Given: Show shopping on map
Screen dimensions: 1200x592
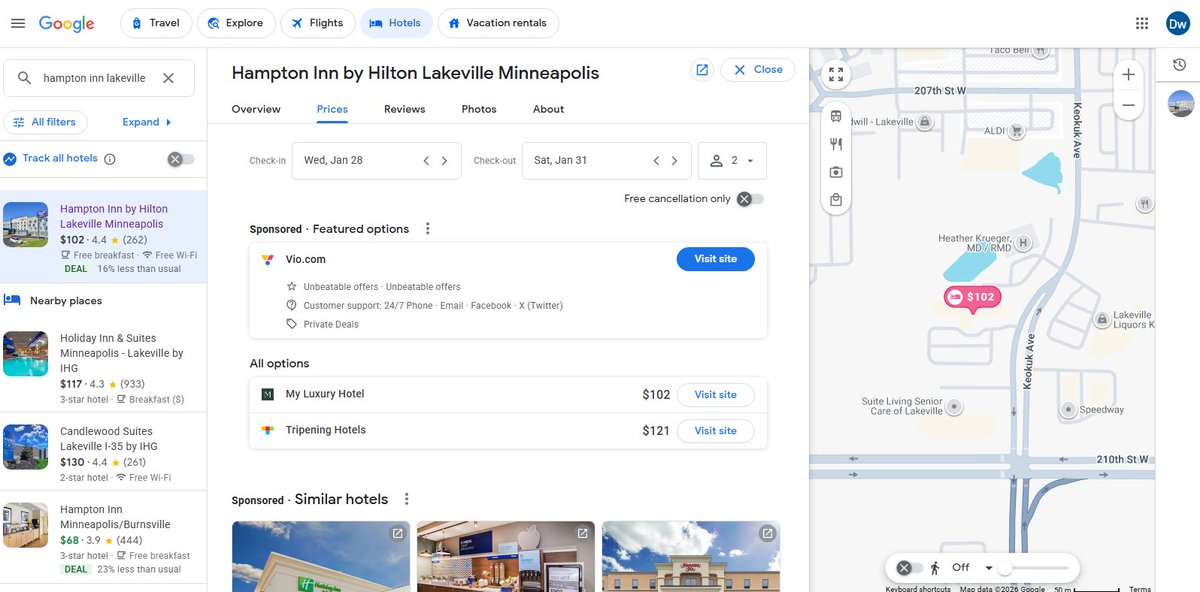Looking at the screenshot, I should point(836,200).
